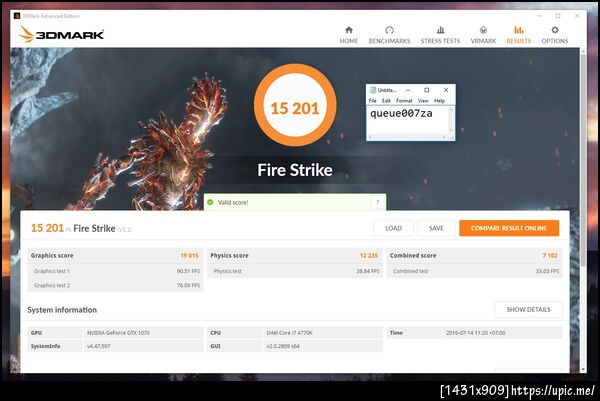
Task: Click the Graphics test 2 row
Action: (115, 285)
